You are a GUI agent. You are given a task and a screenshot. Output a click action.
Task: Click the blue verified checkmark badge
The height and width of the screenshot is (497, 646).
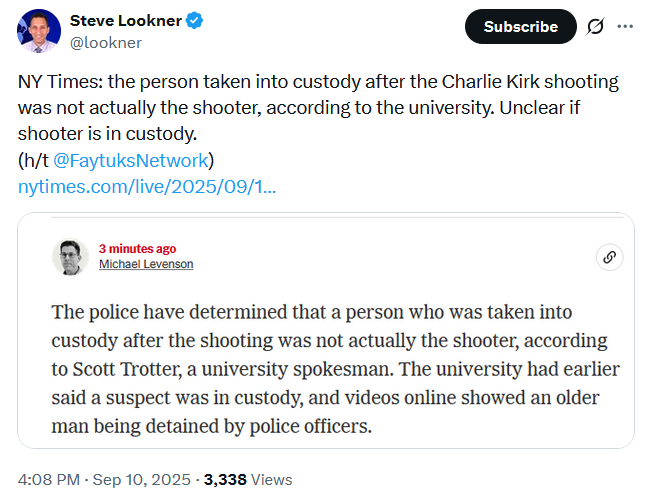(x=196, y=21)
